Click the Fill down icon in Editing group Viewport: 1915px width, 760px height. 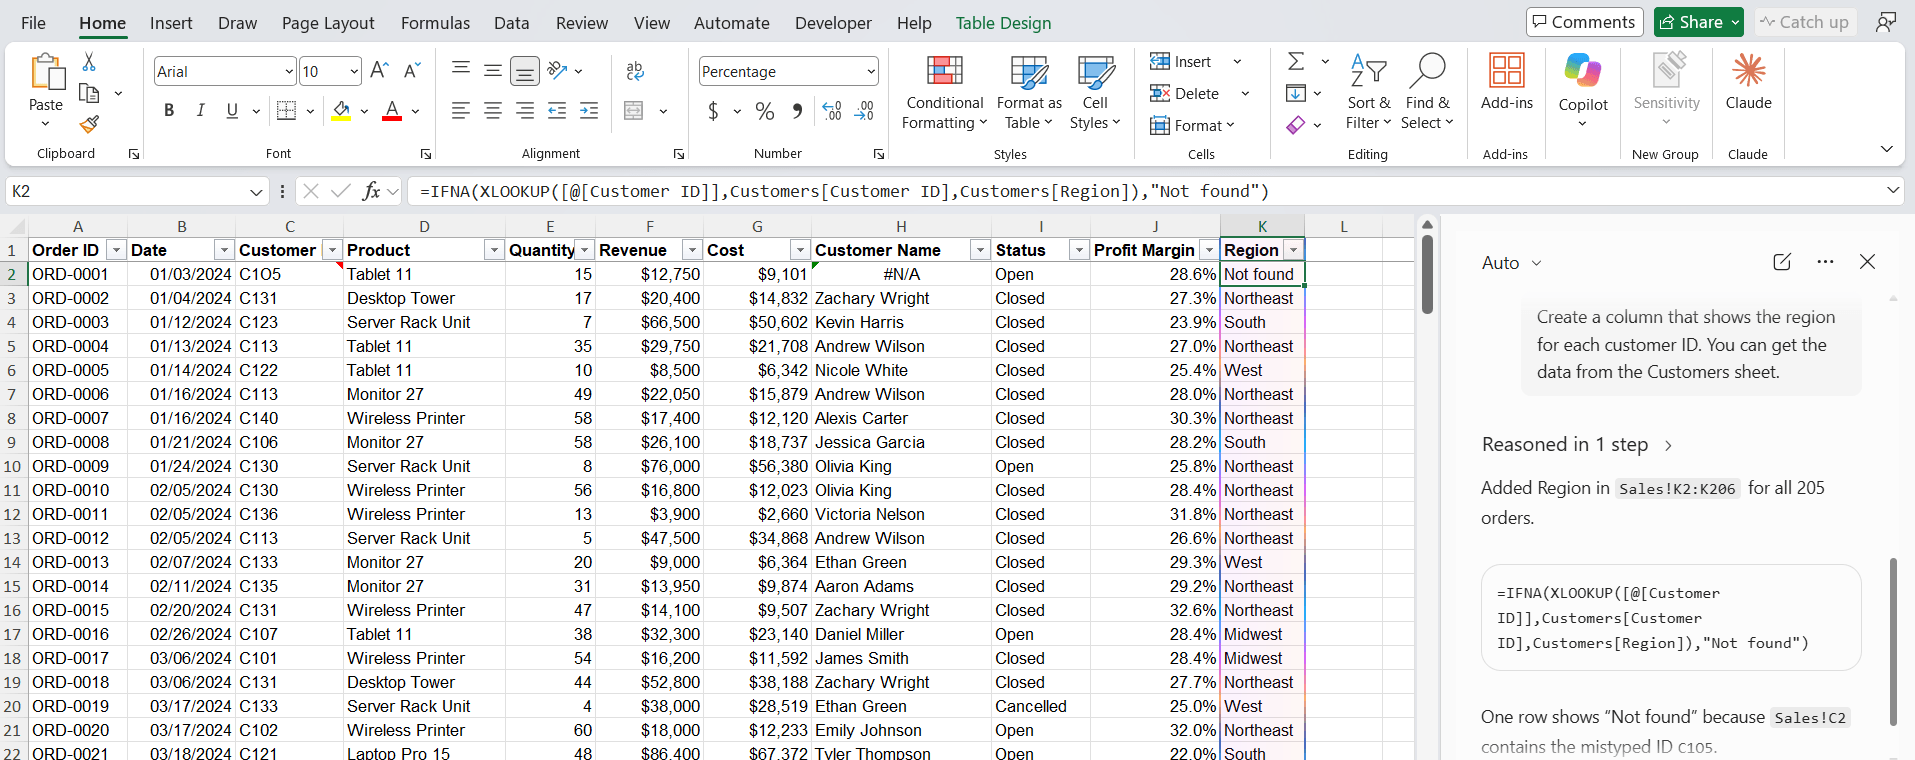(1296, 93)
